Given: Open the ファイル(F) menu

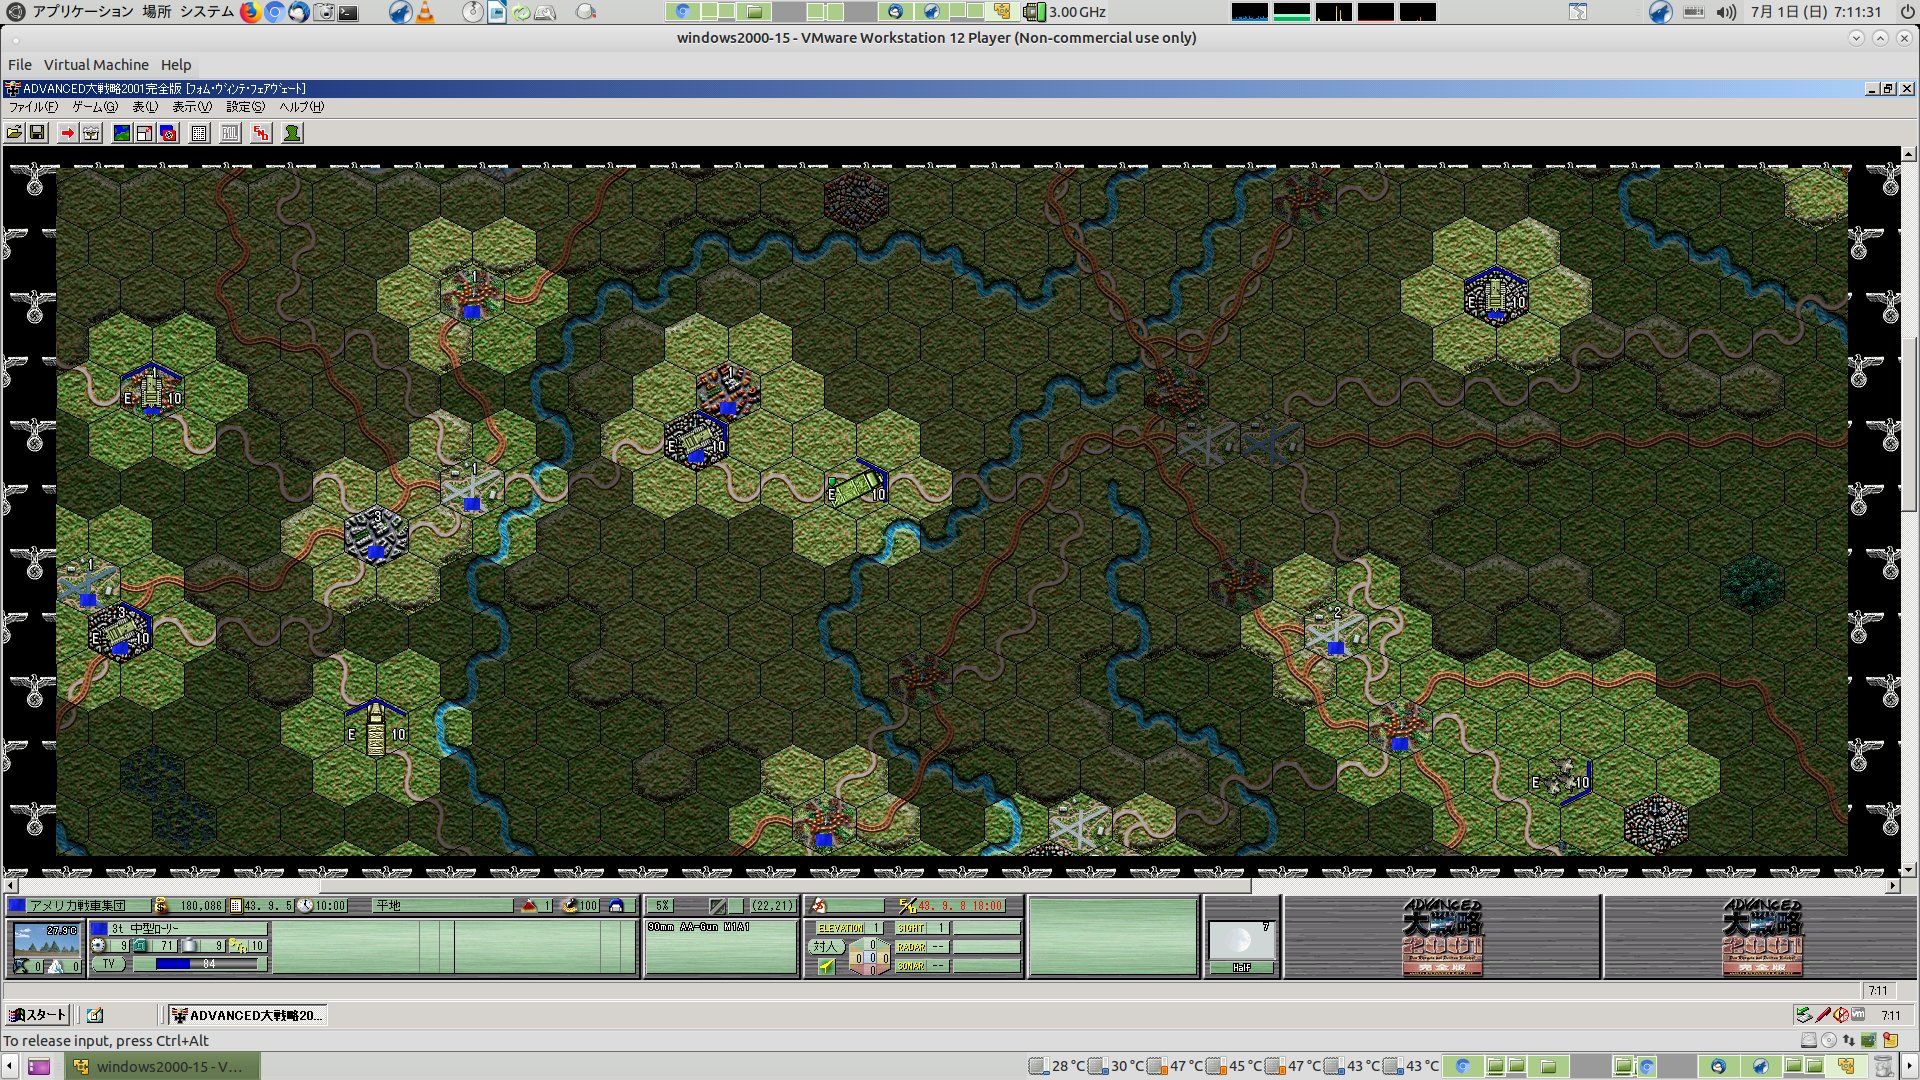Looking at the screenshot, I should pos(33,107).
